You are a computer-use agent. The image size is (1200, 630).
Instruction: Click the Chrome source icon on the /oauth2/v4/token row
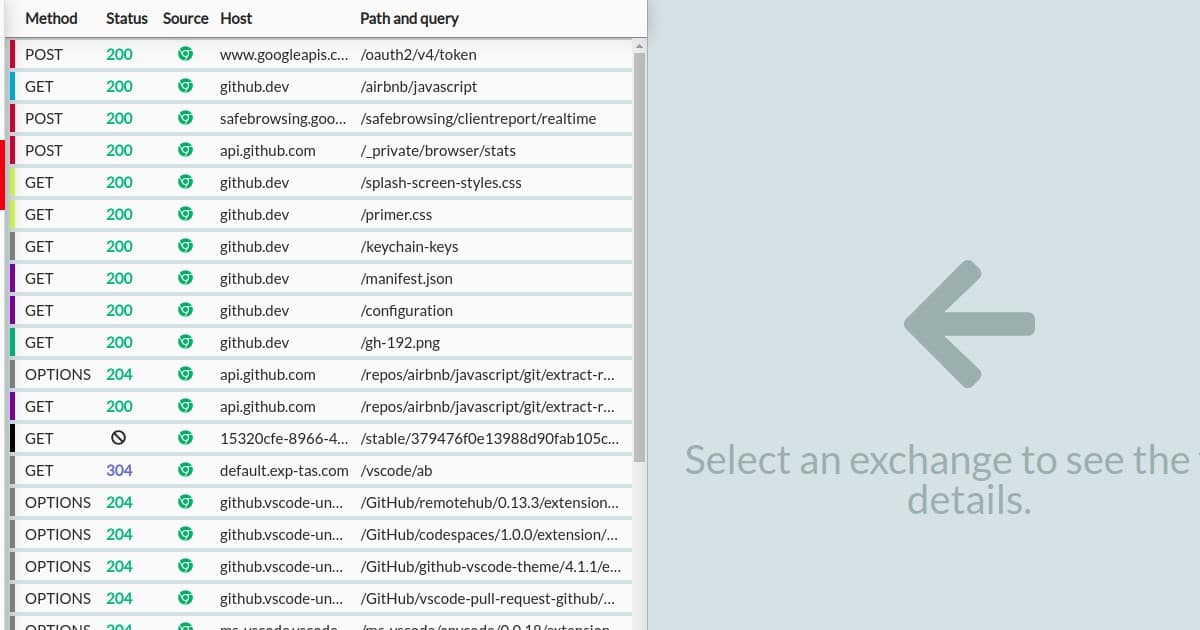pos(185,54)
